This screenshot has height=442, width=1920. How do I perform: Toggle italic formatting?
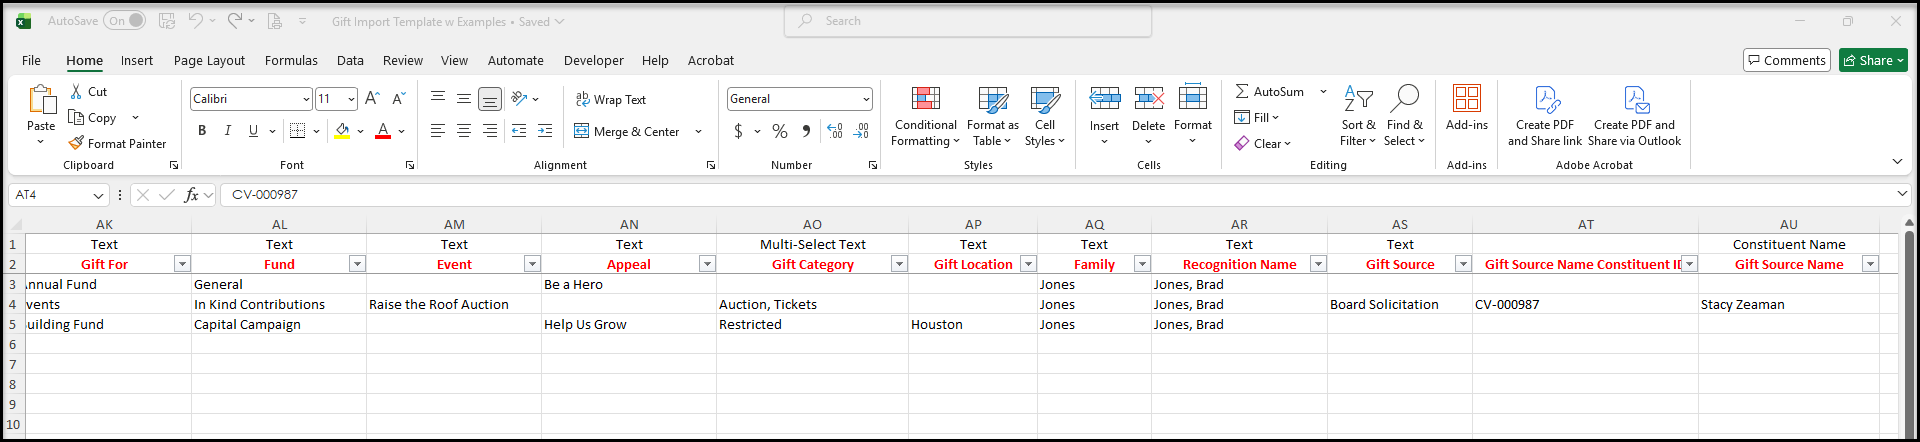[227, 131]
